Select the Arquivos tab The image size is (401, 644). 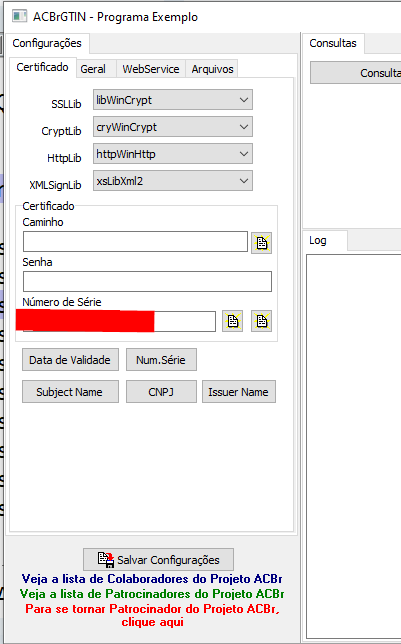point(212,69)
